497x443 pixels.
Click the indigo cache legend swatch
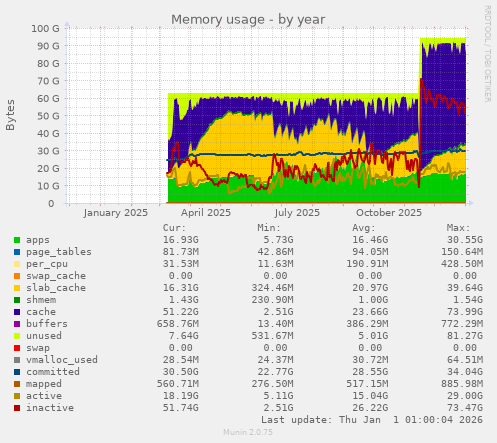(x=17, y=312)
